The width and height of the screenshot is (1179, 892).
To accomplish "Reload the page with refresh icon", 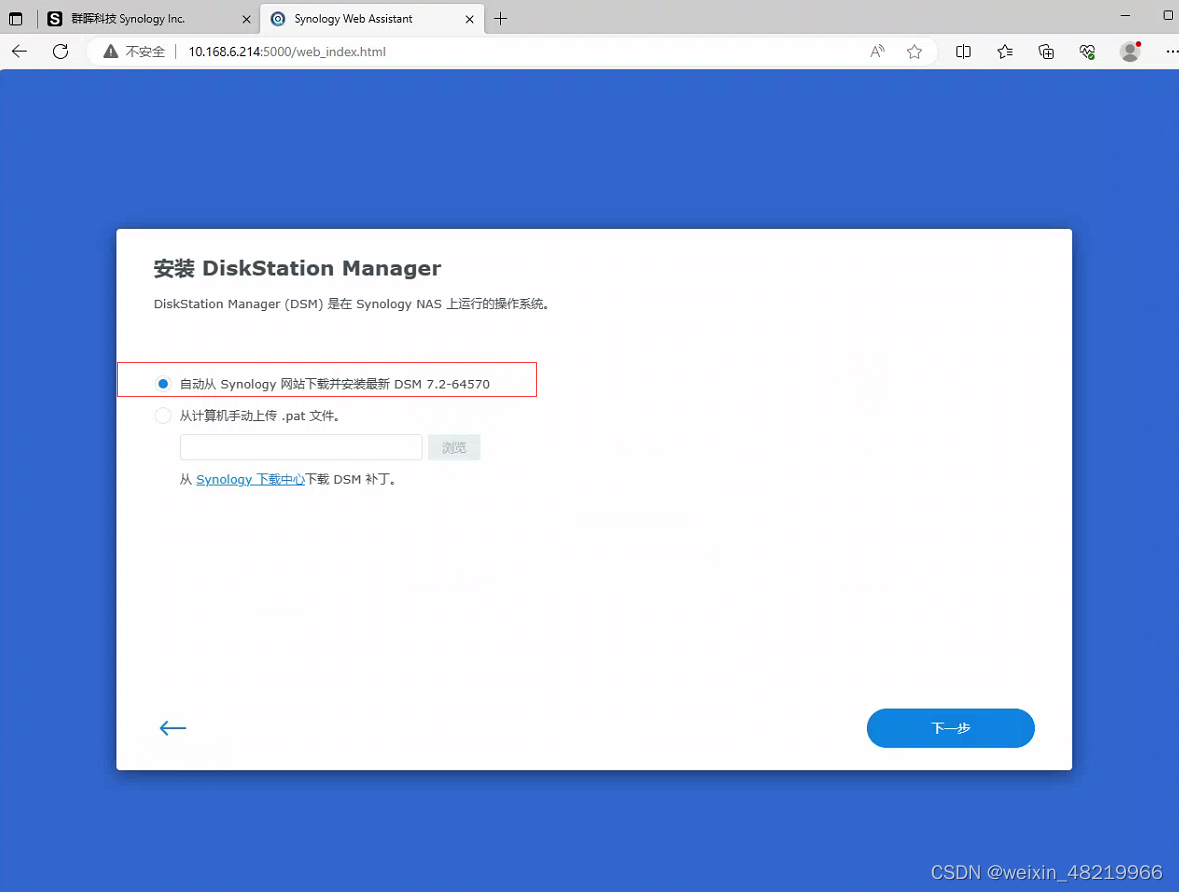I will (x=61, y=51).
